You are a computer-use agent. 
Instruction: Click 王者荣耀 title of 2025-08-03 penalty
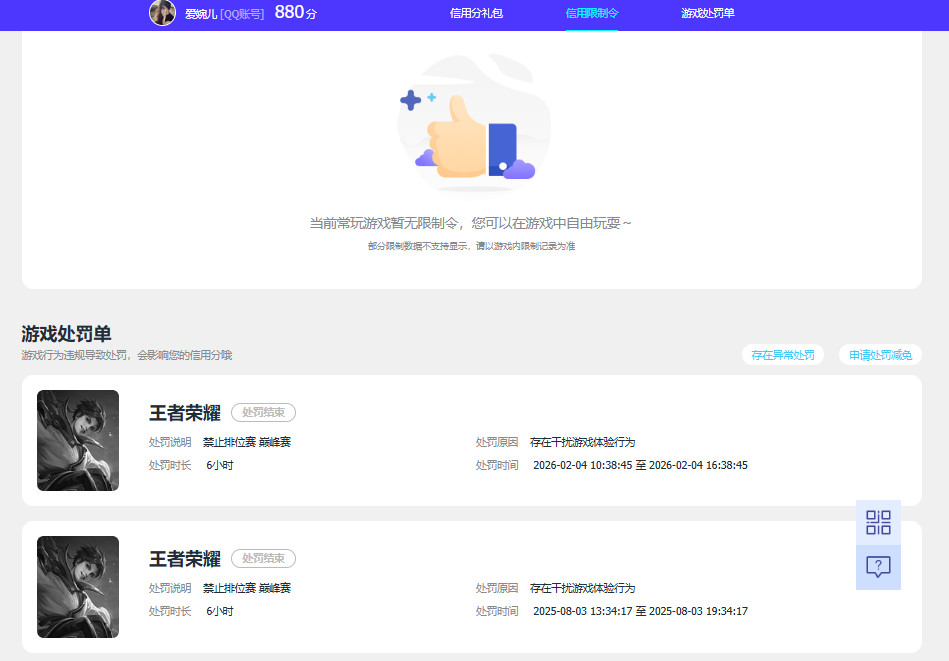click(x=185, y=559)
